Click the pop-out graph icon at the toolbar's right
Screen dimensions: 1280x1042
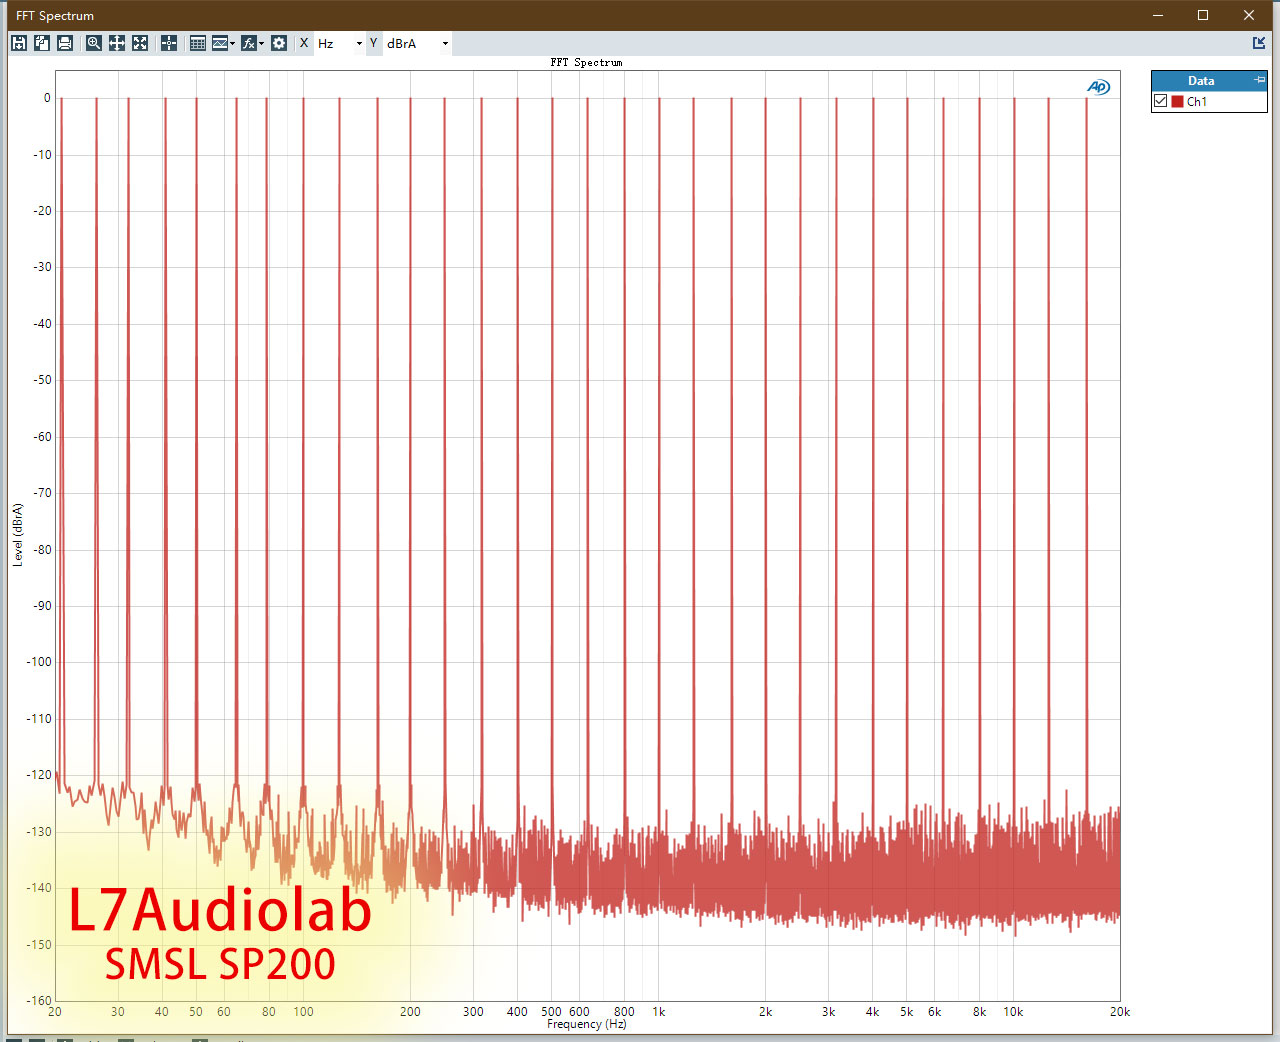(1259, 43)
